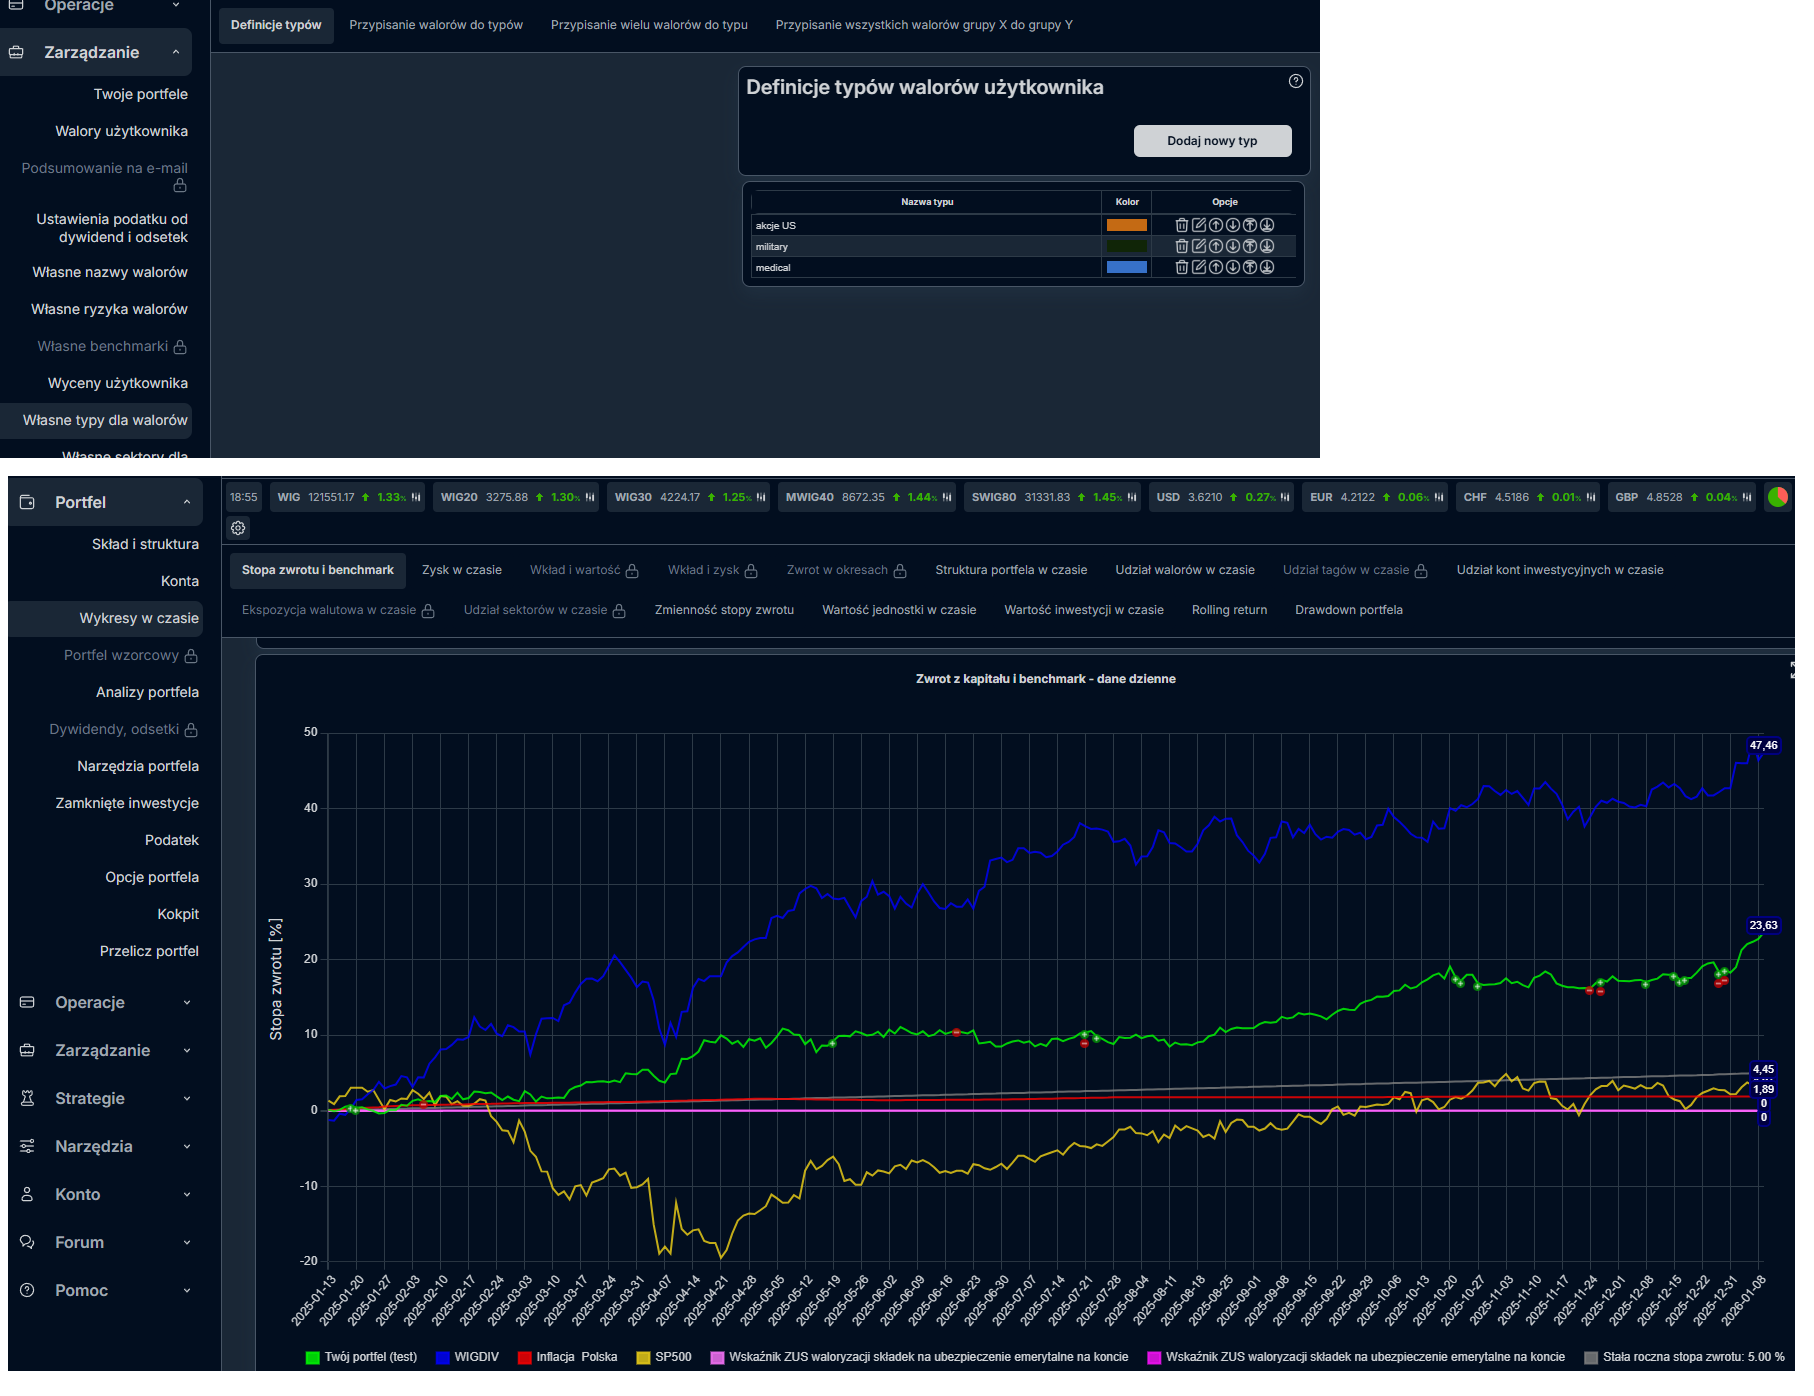Open Twoje portfele in the sidebar
1814x1396 pixels.
coord(140,94)
